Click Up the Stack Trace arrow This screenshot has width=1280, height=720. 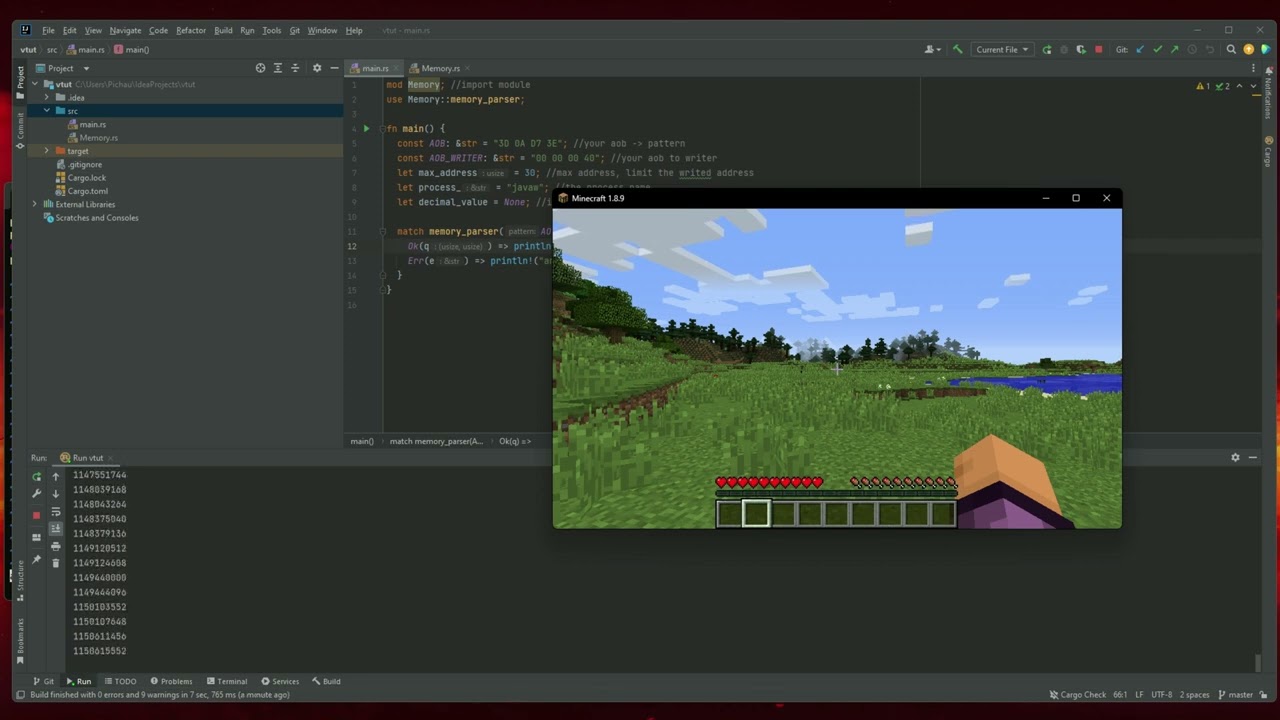(55, 477)
